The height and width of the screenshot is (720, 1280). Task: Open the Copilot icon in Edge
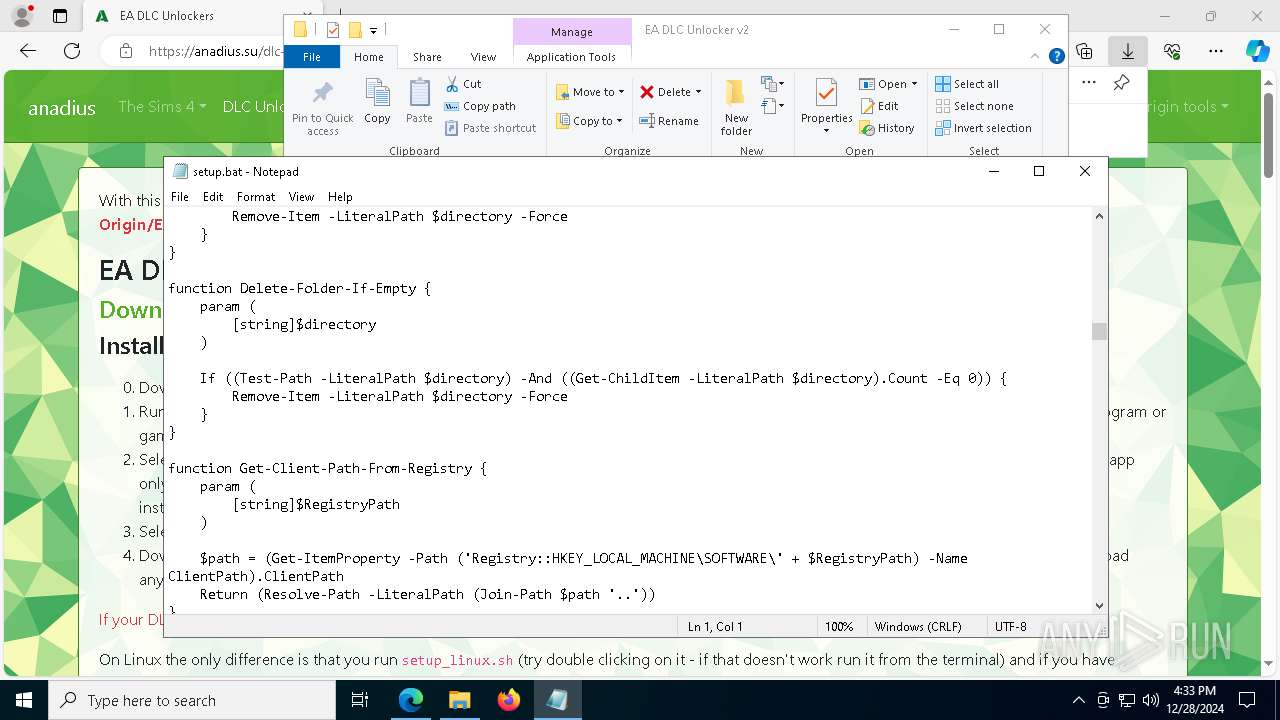click(1257, 51)
